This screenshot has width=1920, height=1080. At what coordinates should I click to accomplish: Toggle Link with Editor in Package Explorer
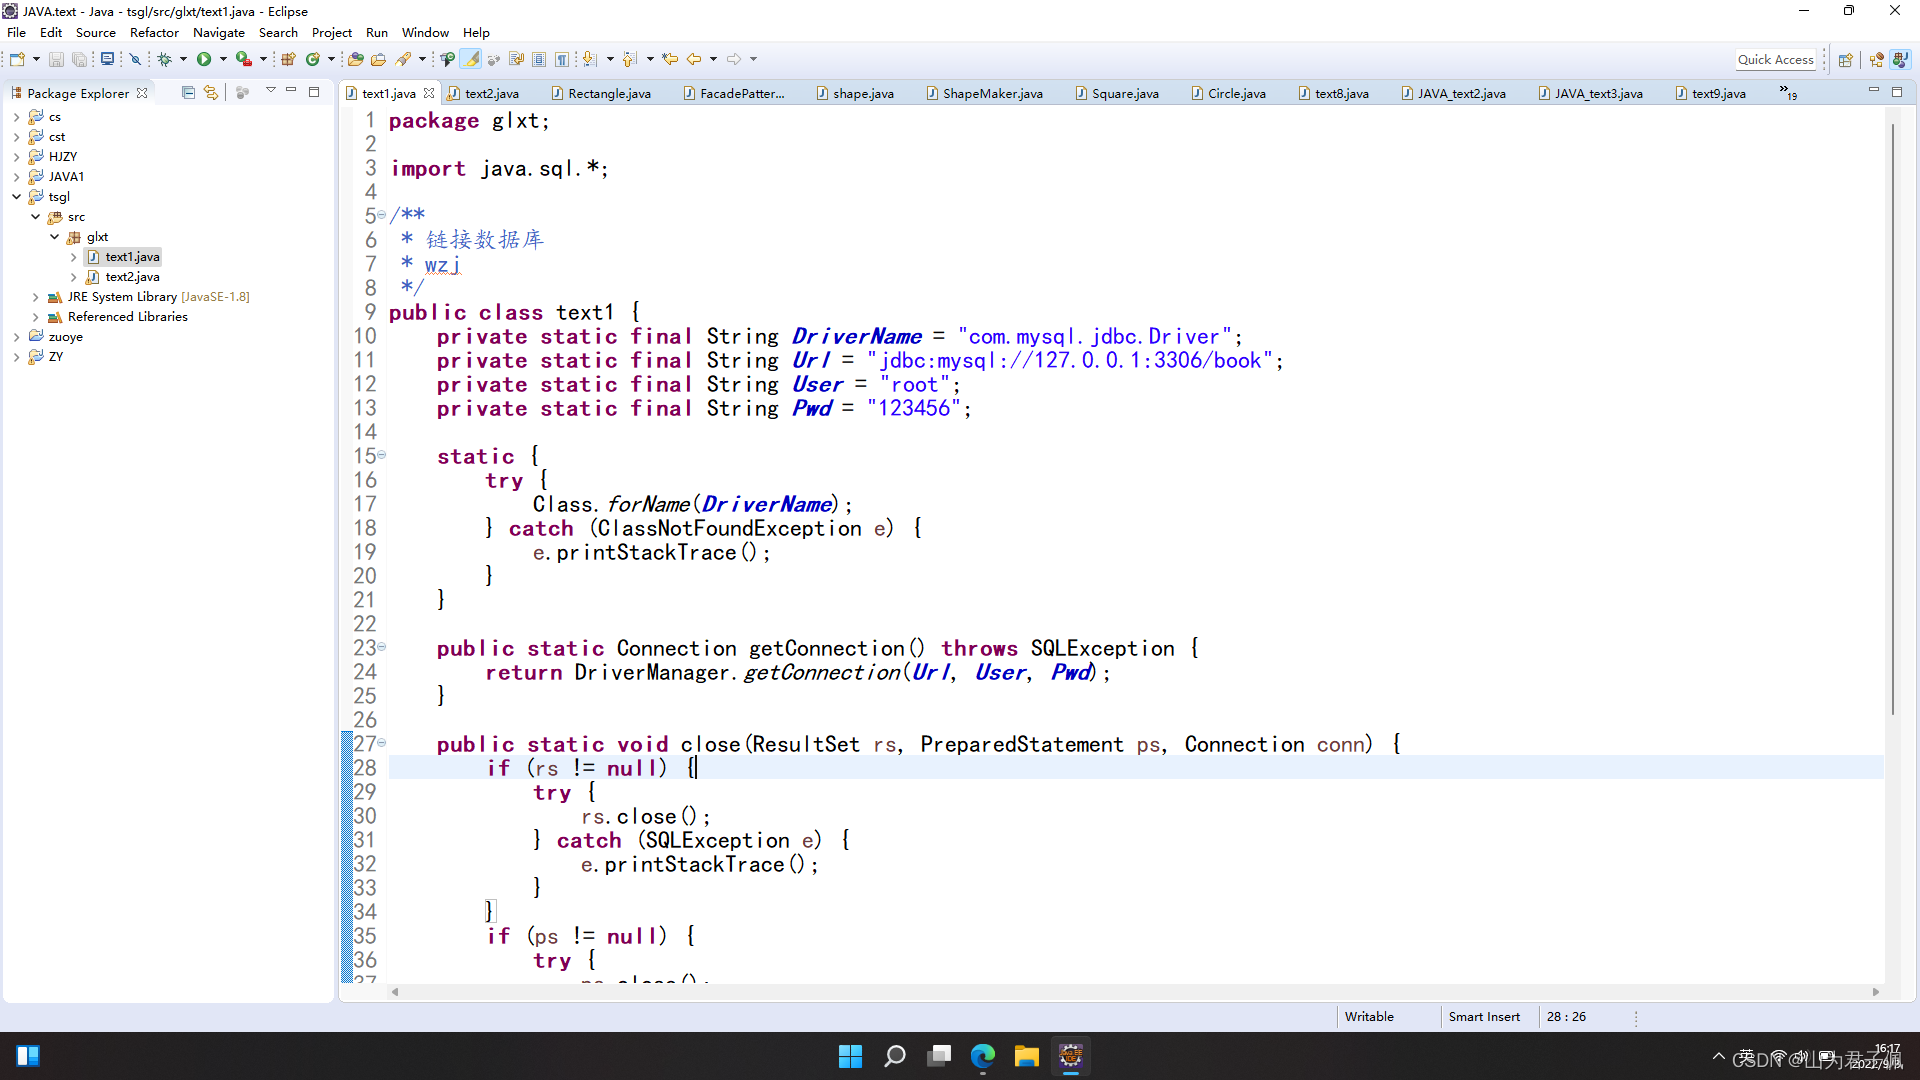point(210,93)
